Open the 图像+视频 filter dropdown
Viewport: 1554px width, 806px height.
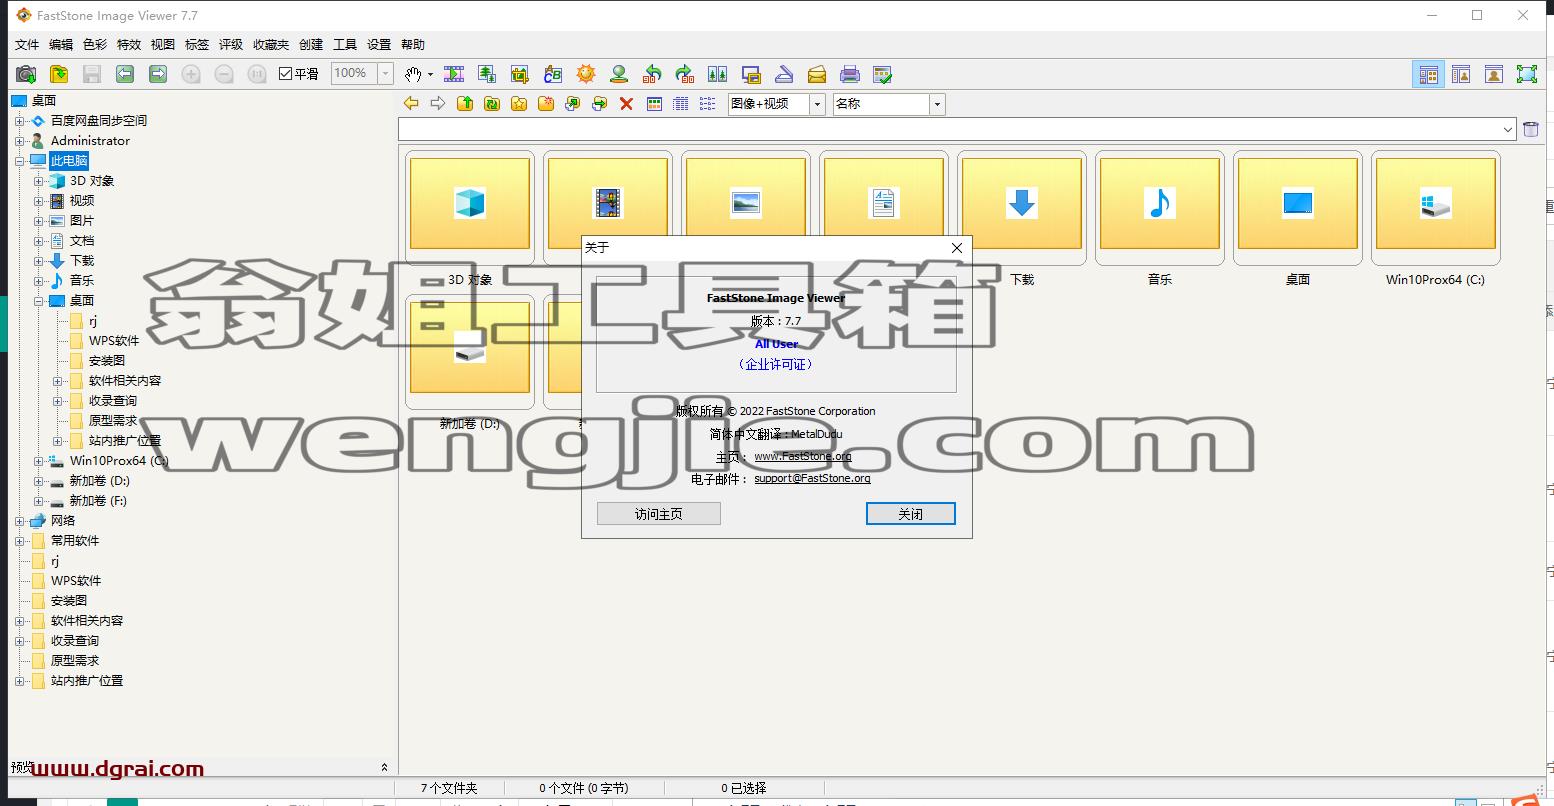point(776,104)
